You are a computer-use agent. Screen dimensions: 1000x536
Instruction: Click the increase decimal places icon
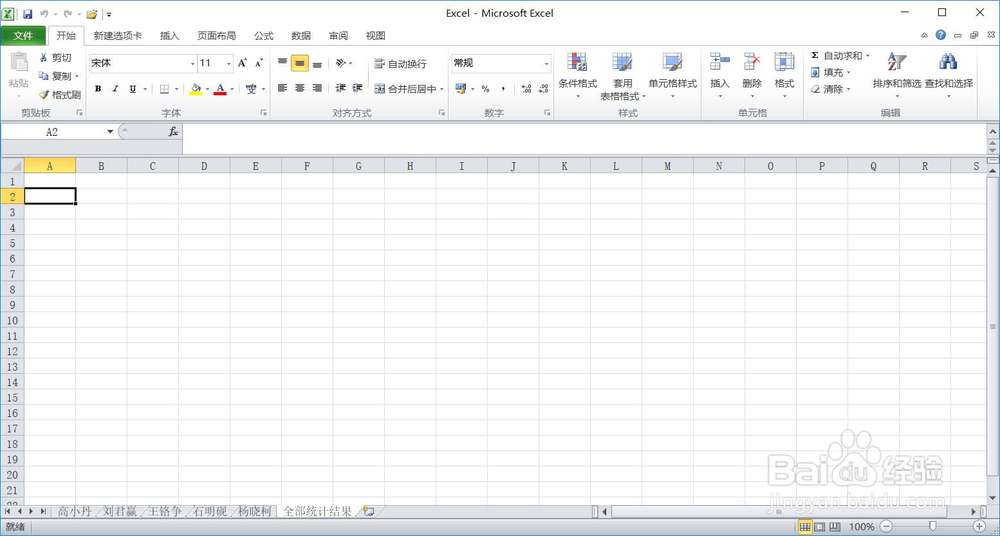pyautogui.click(x=526, y=89)
